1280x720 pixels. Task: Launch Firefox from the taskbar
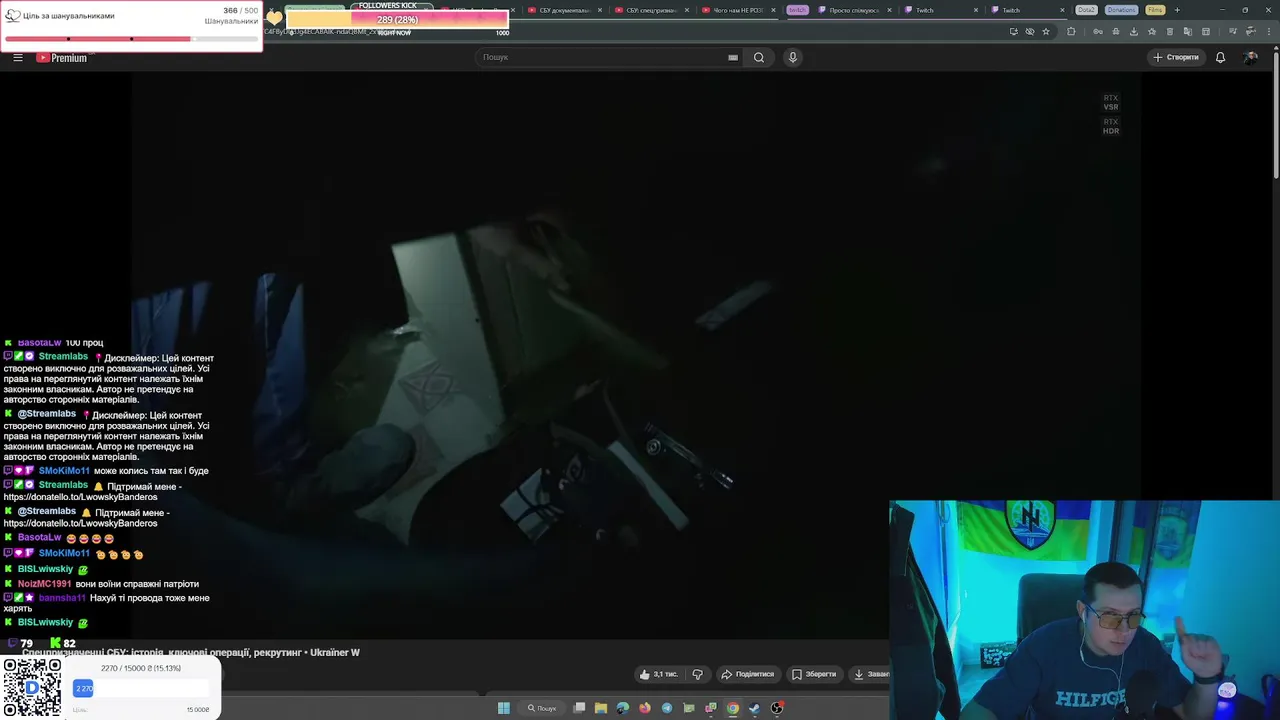coord(645,708)
